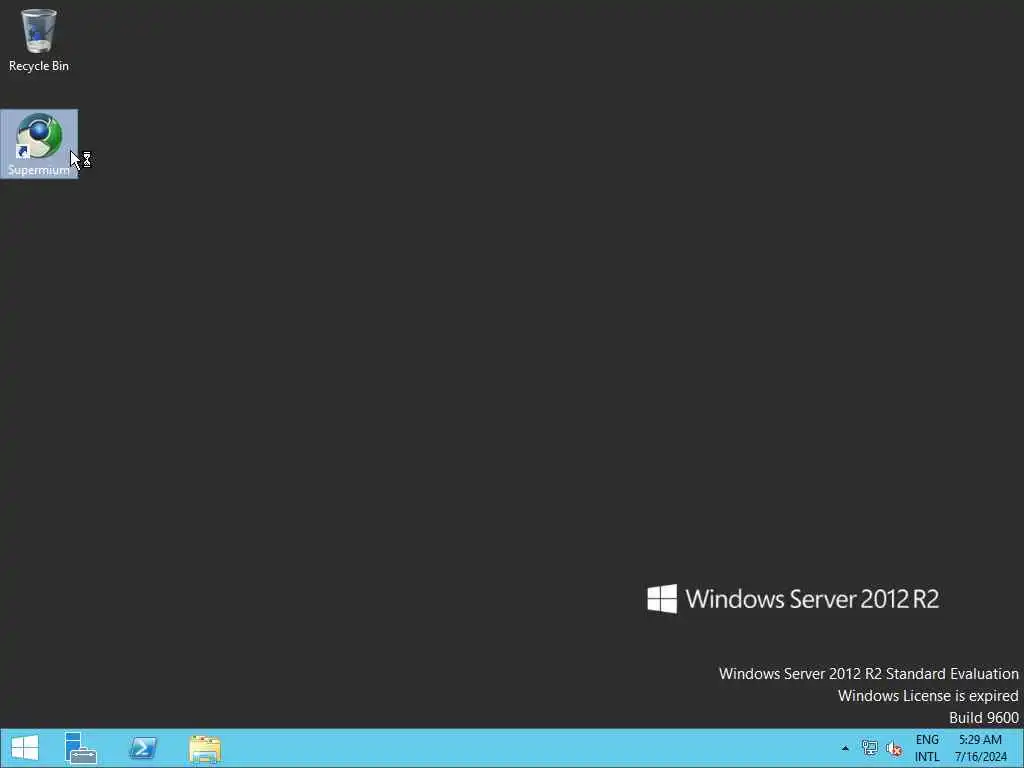This screenshot has width=1024, height=768.
Task: Click the network status tray icon
Action: [x=869, y=748]
